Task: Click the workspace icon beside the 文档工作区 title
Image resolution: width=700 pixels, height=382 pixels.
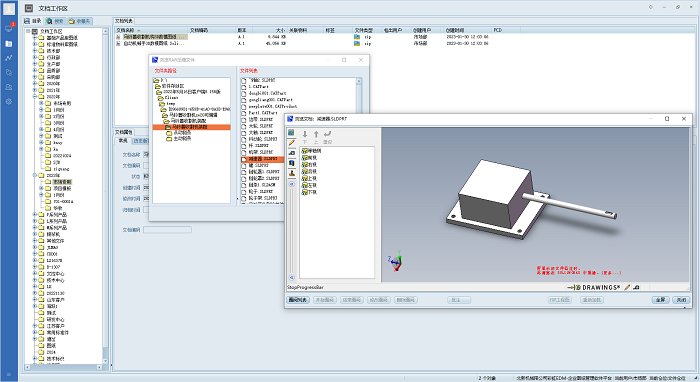Action: coord(29,8)
